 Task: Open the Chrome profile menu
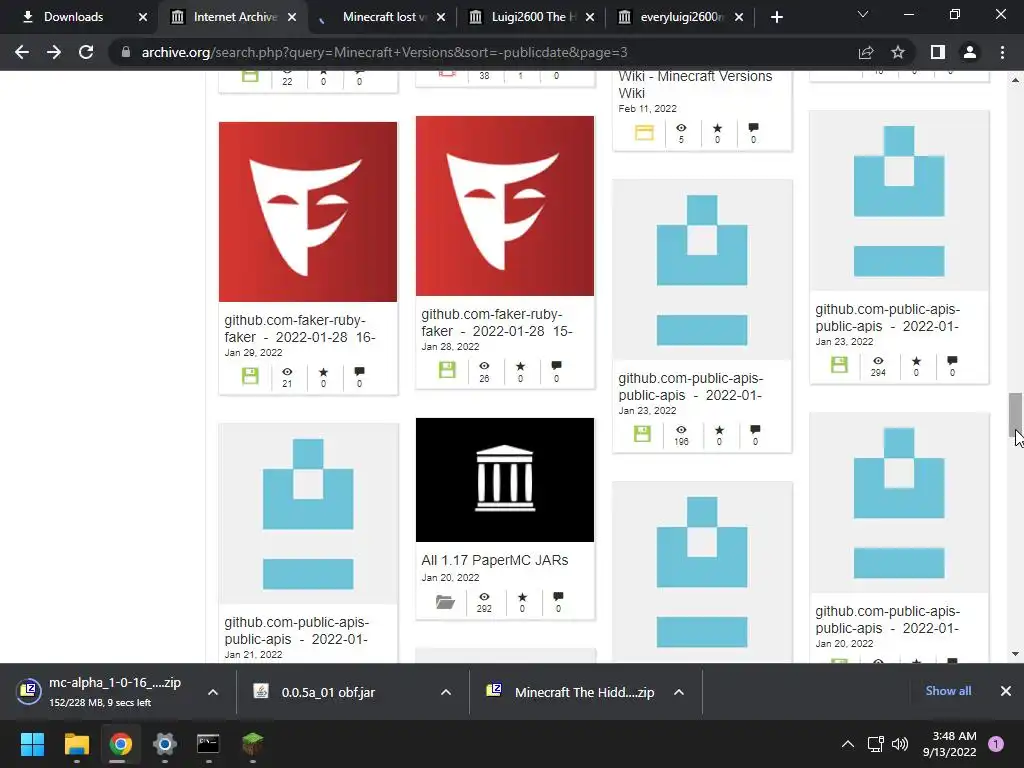click(x=970, y=52)
